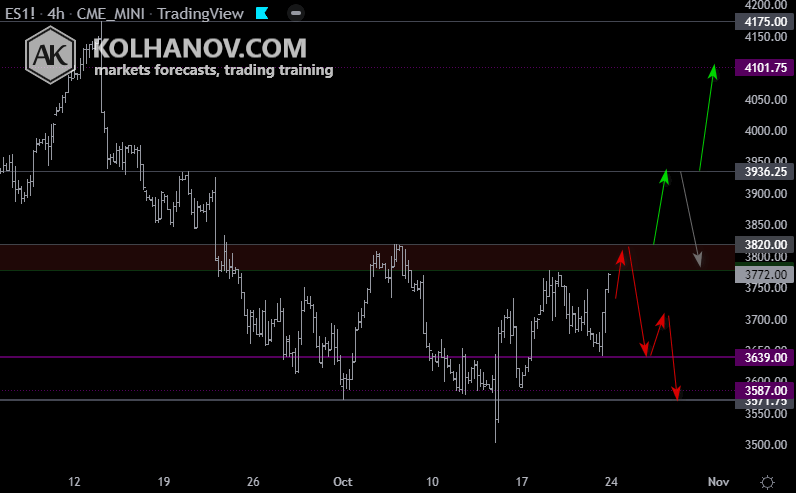796x493 pixels.
Task: Collapse the legend with the minus button
Action: 296,13
